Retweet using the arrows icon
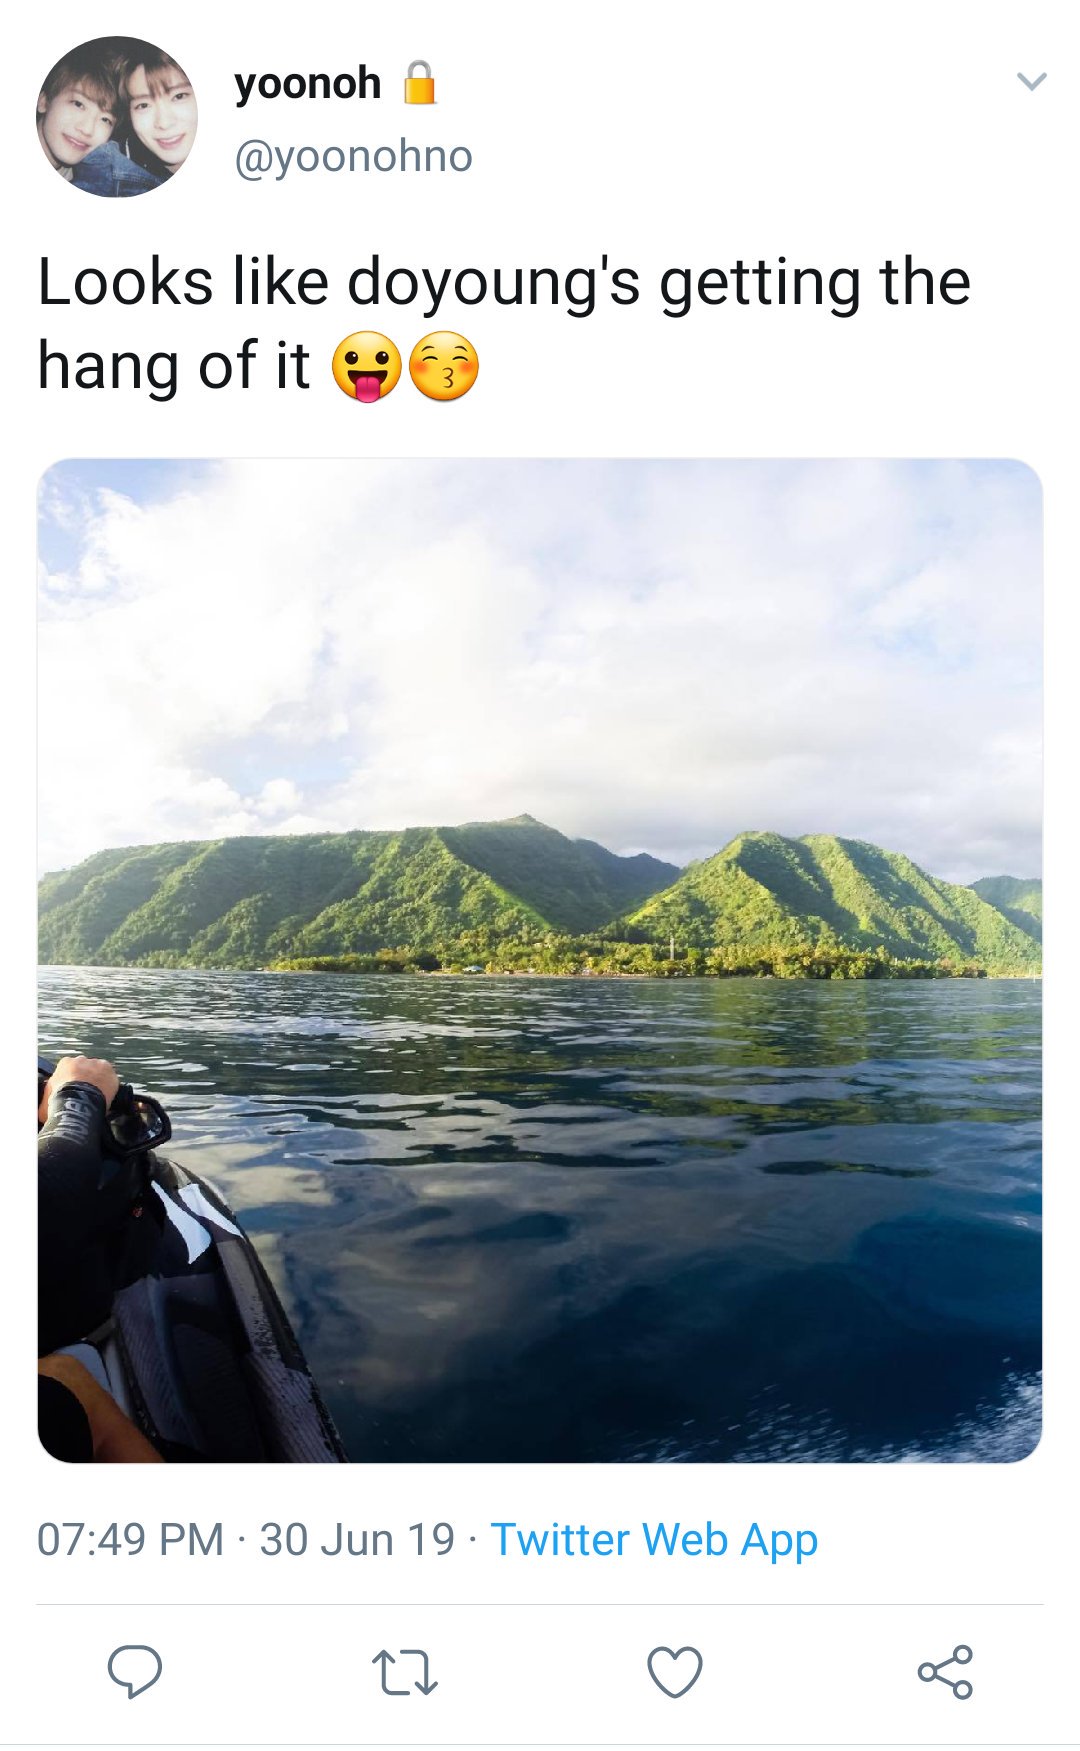Viewport: 1080px width, 1751px height. tap(404, 1673)
